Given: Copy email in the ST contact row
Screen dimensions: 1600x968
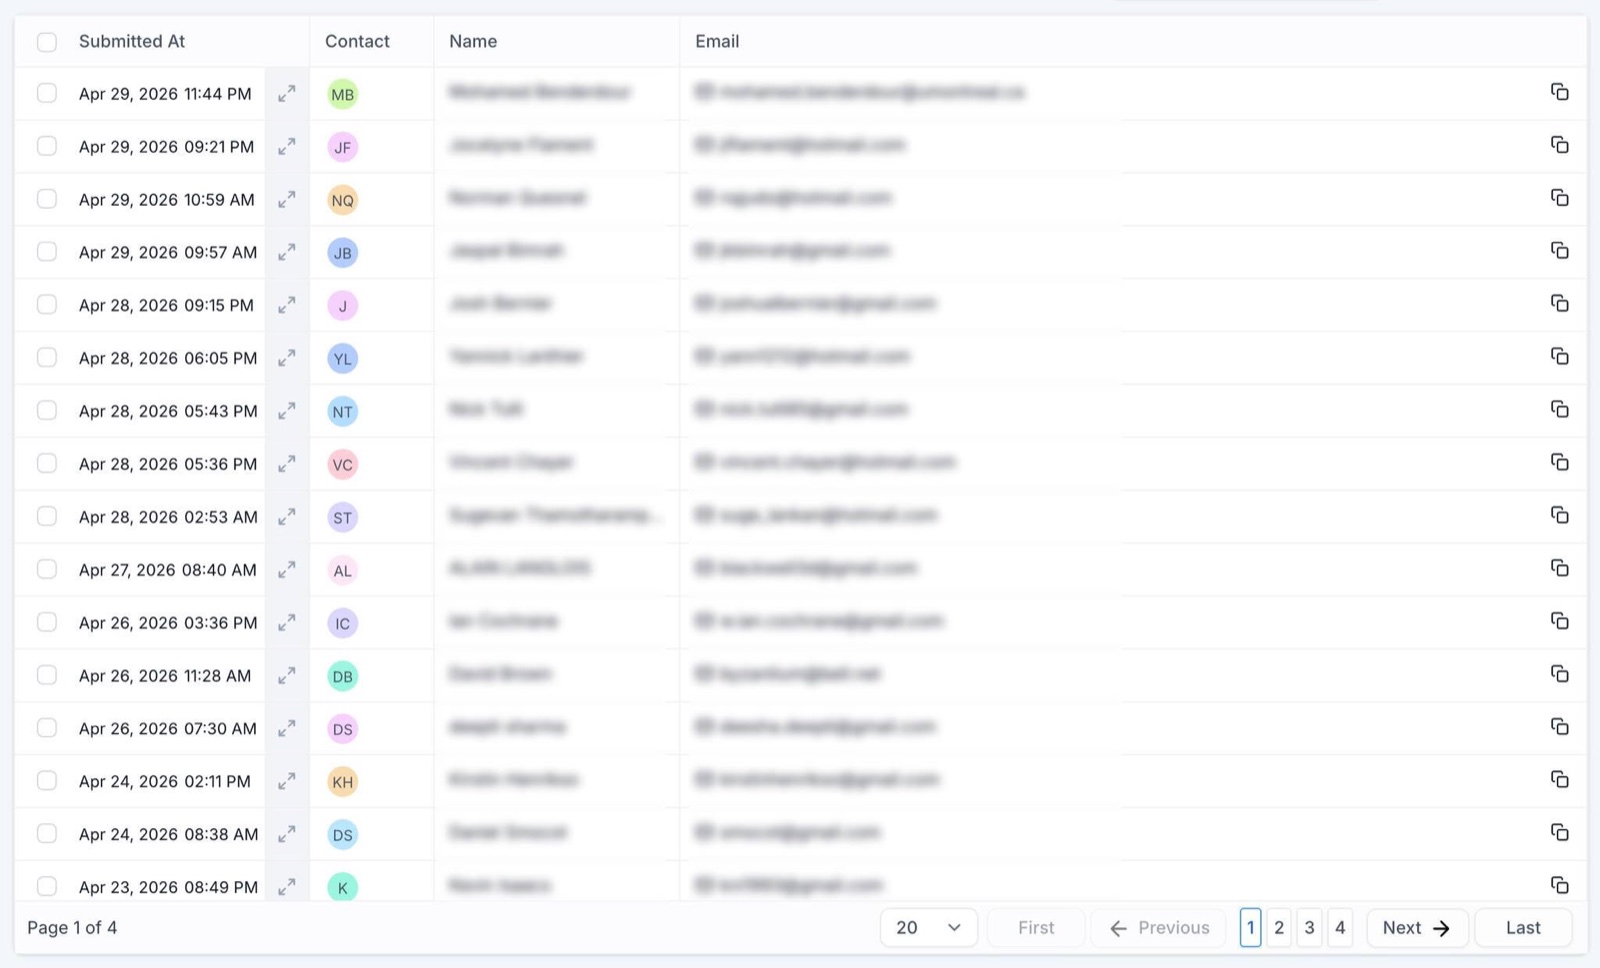Looking at the screenshot, I should 1560,515.
